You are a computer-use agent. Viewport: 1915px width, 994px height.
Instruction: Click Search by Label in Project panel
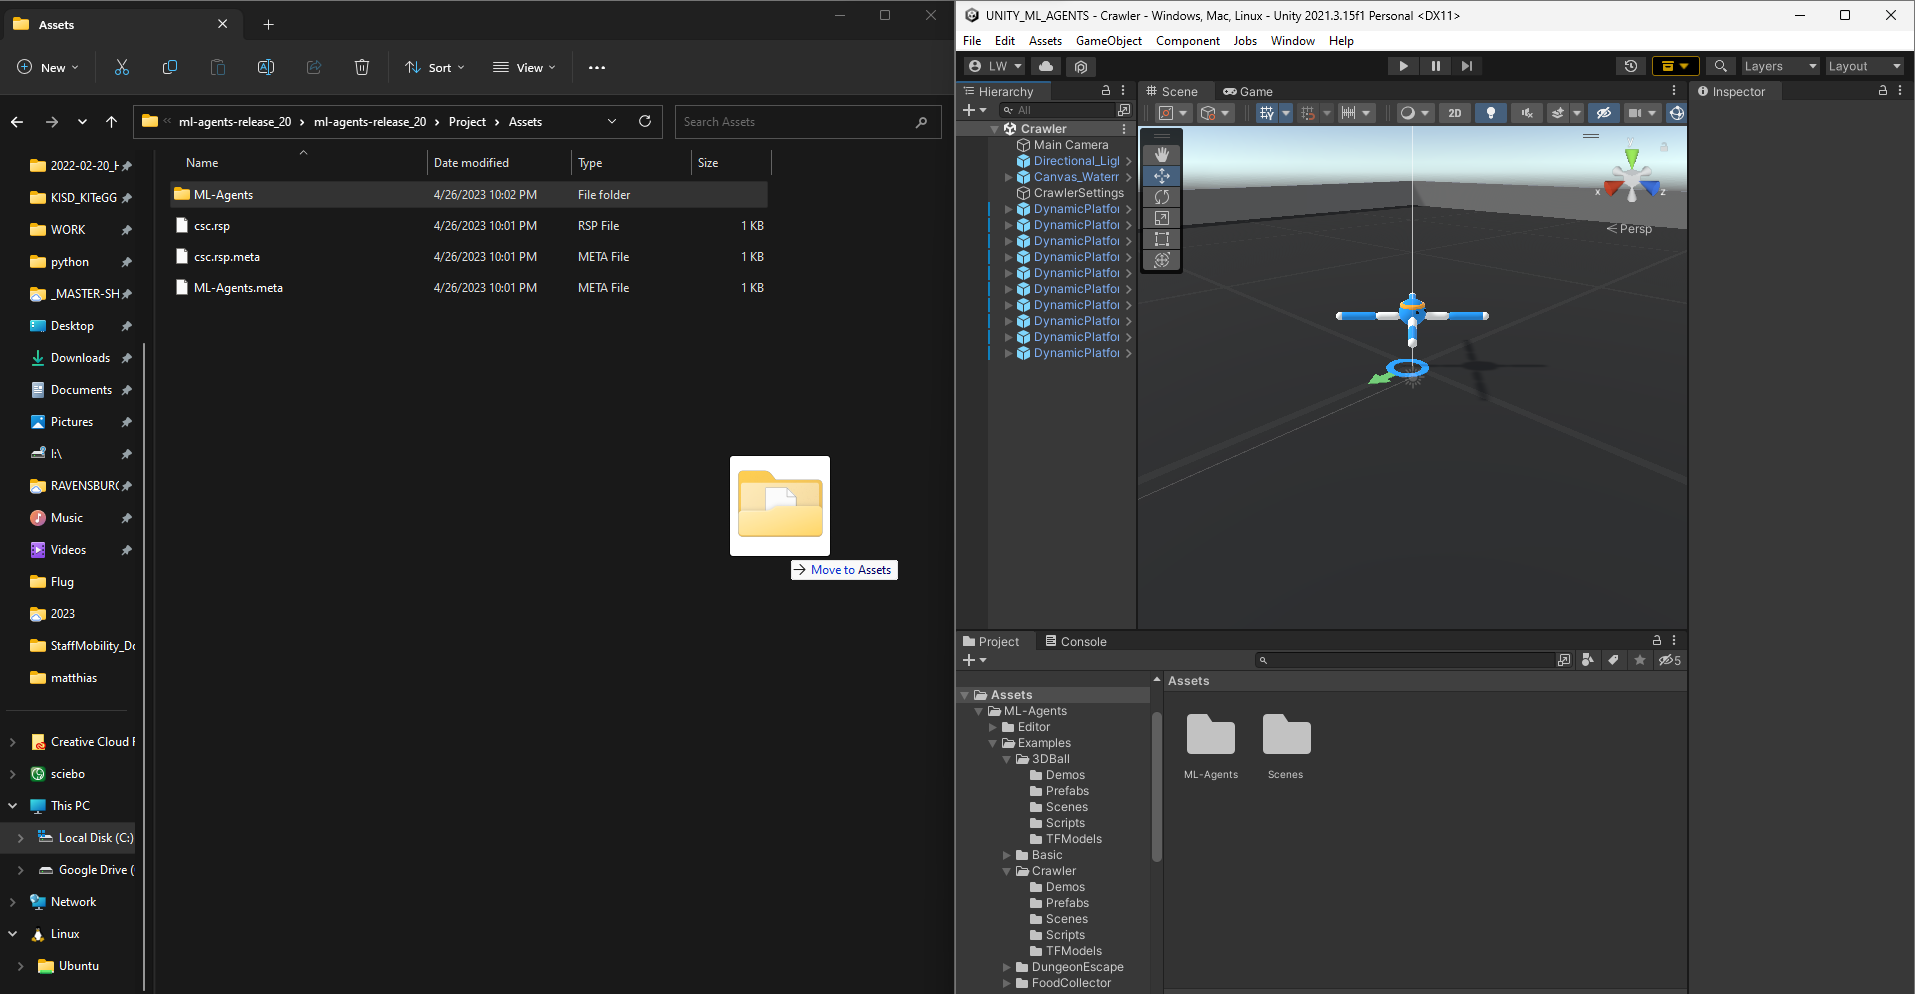[x=1613, y=660]
